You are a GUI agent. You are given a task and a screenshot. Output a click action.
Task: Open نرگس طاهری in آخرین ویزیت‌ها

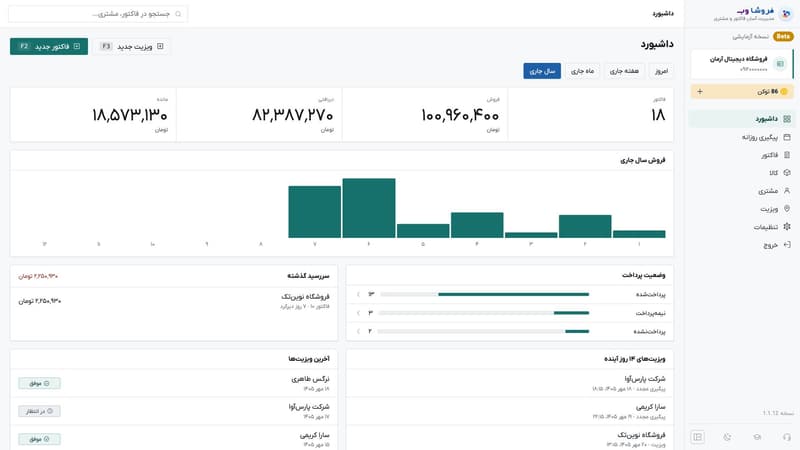pos(174,383)
